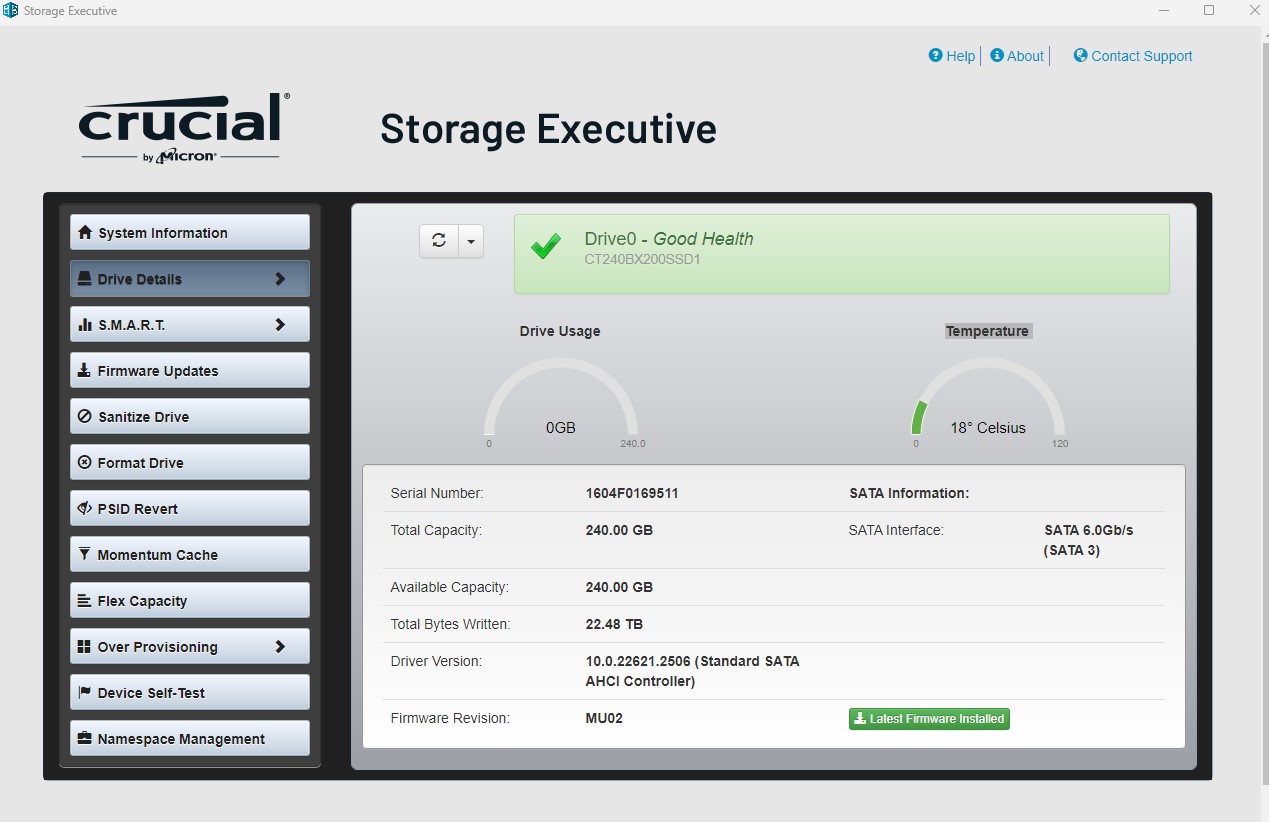Click the Help question mark icon
The image size is (1269, 822).
(936, 56)
